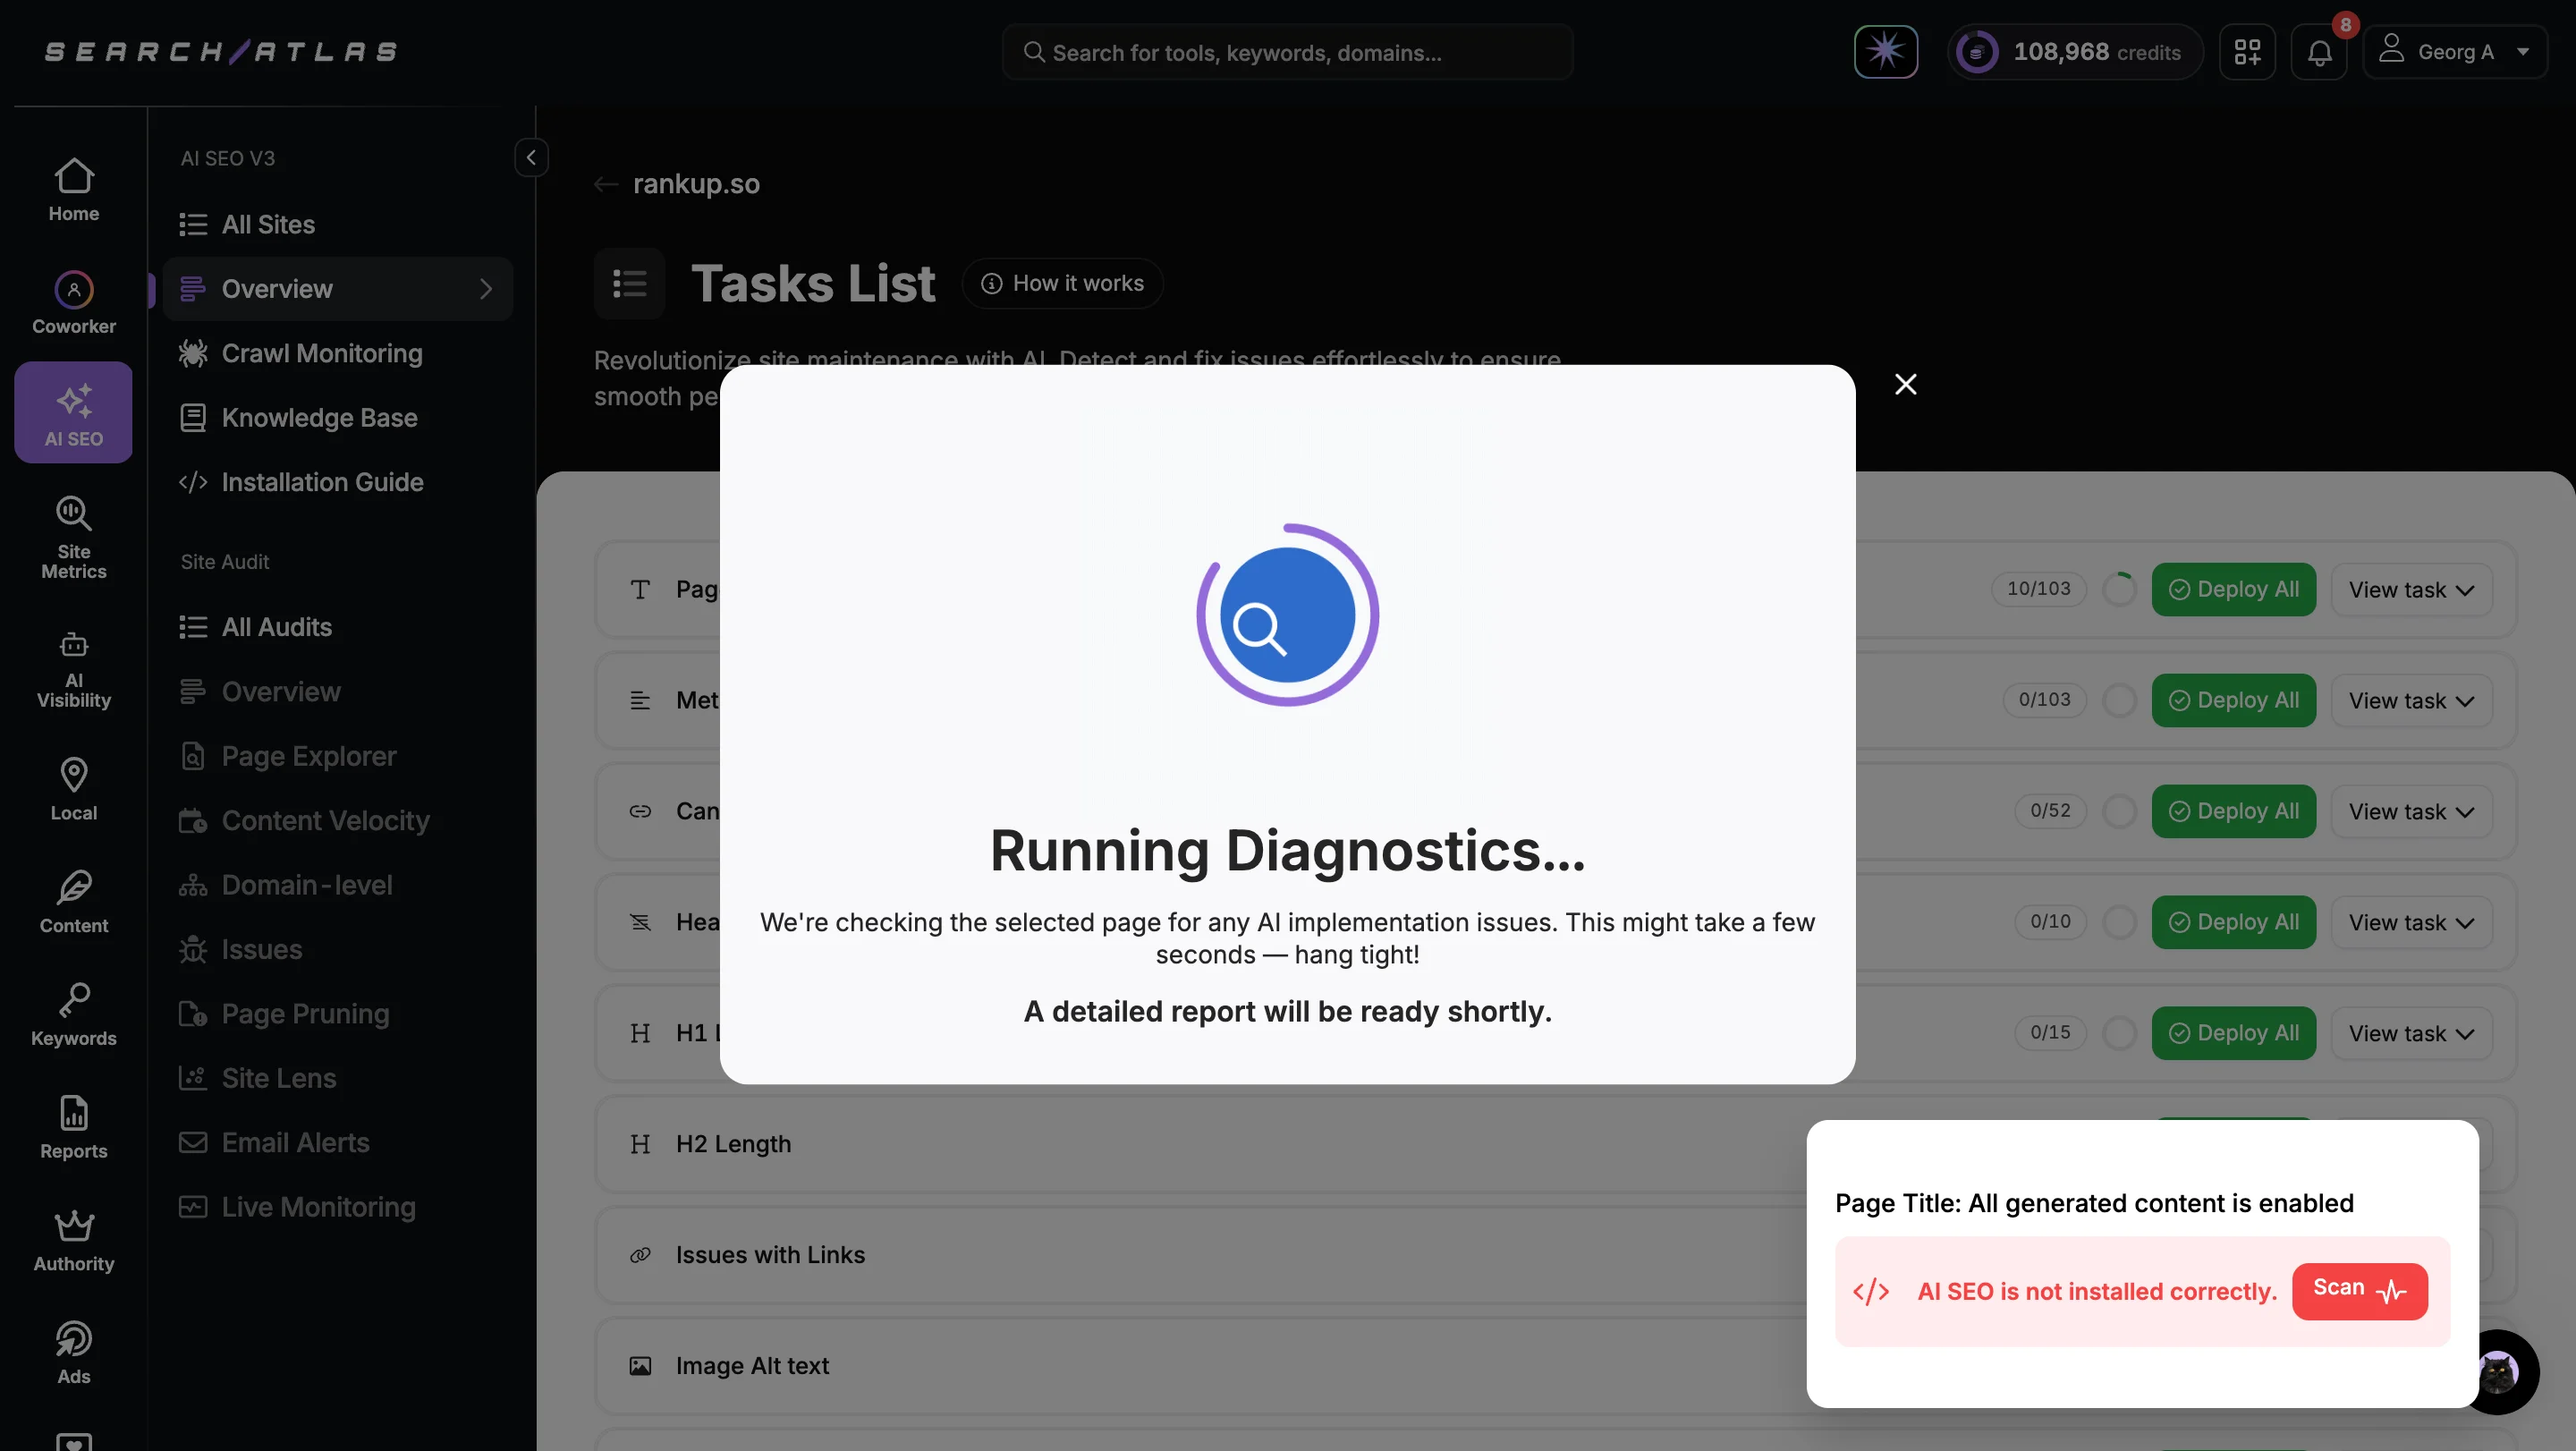
Task: Click the magnifier diagnostics spinner icon
Action: (1287, 614)
